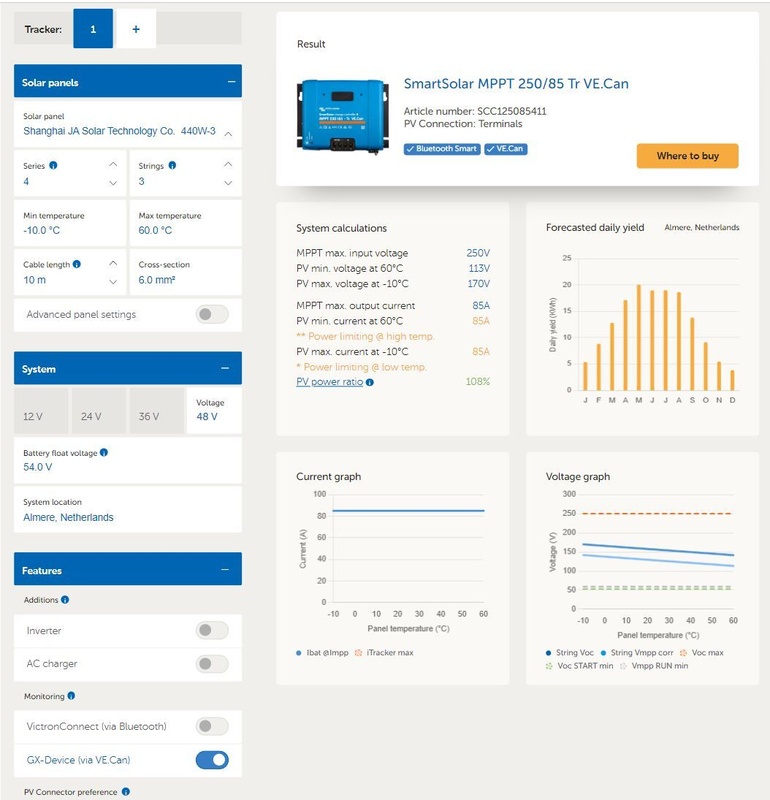Enable VictronConnect (via Bluetooth) toggle
This screenshot has height=800, width=770.
[212, 726]
